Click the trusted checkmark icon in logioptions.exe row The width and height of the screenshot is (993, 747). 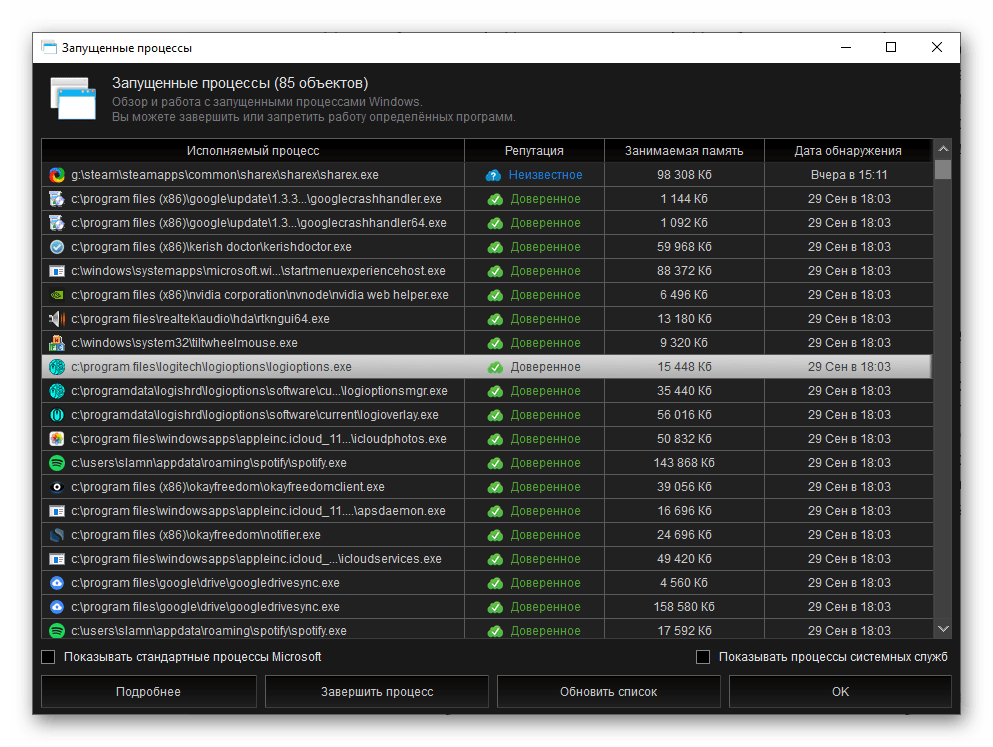pos(495,367)
